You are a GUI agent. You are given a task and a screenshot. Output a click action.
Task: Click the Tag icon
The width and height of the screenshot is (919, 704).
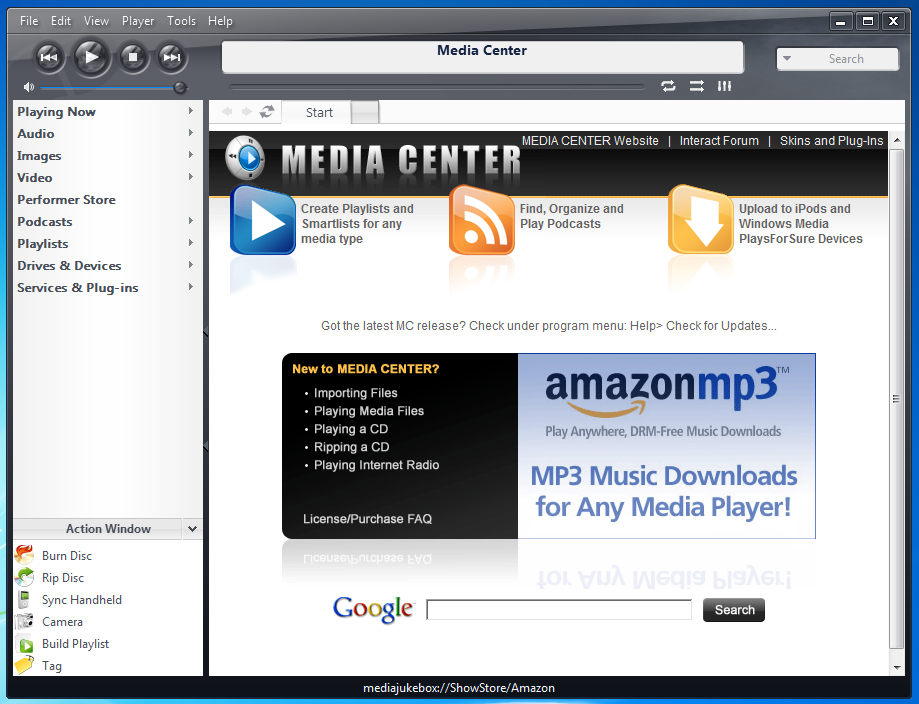click(25, 665)
